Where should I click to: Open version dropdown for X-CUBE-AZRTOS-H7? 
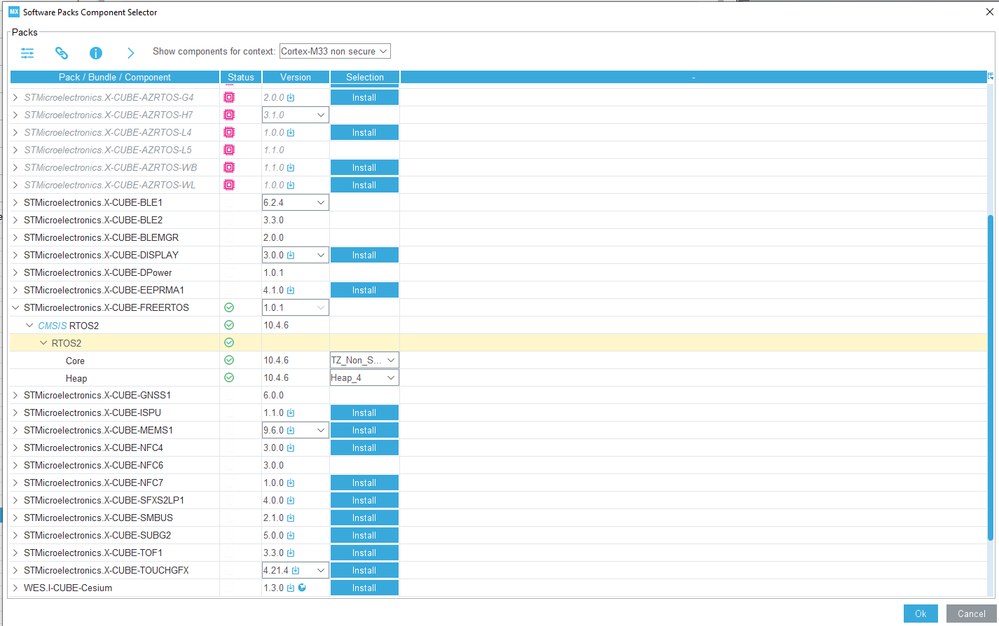click(296, 115)
